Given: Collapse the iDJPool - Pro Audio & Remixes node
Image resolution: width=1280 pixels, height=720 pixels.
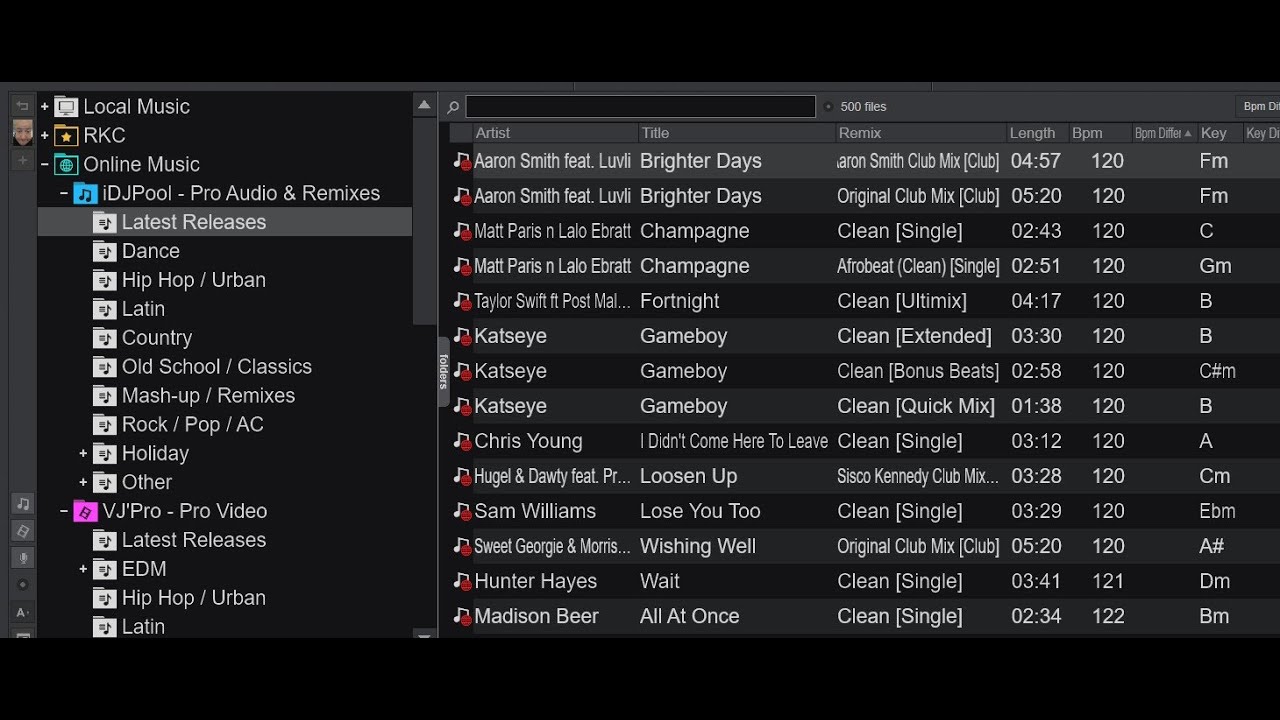Looking at the screenshot, I should pos(64,193).
